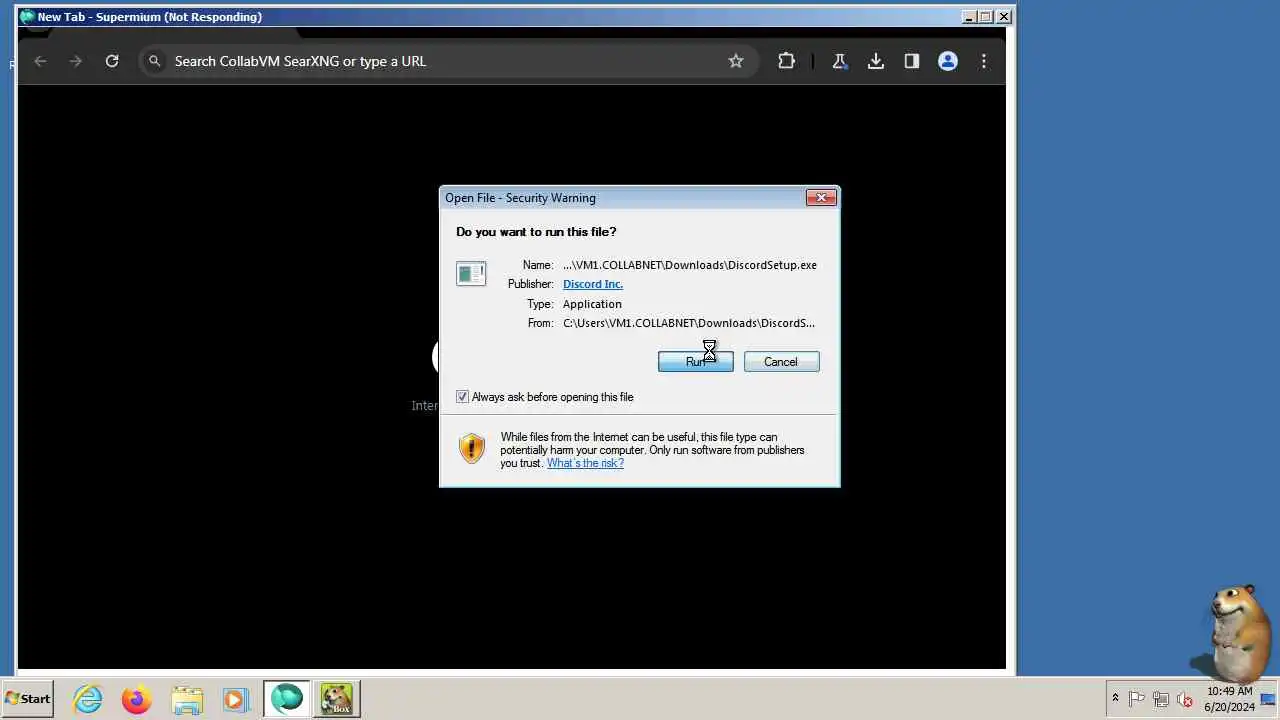Minimize the Supermium window

coord(969,17)
